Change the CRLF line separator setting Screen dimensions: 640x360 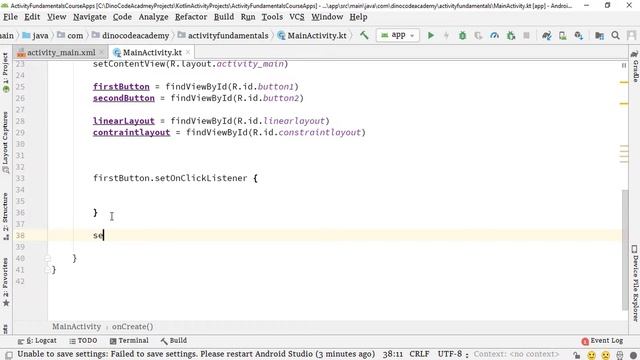pos(419,354)
